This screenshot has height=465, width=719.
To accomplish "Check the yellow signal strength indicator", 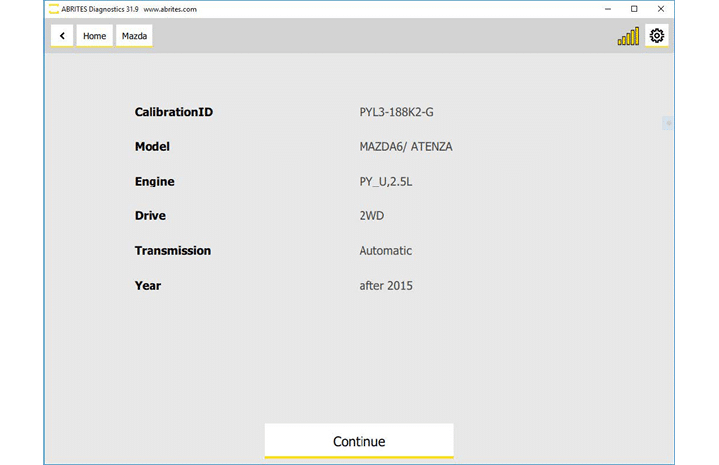I will (628, 37).
